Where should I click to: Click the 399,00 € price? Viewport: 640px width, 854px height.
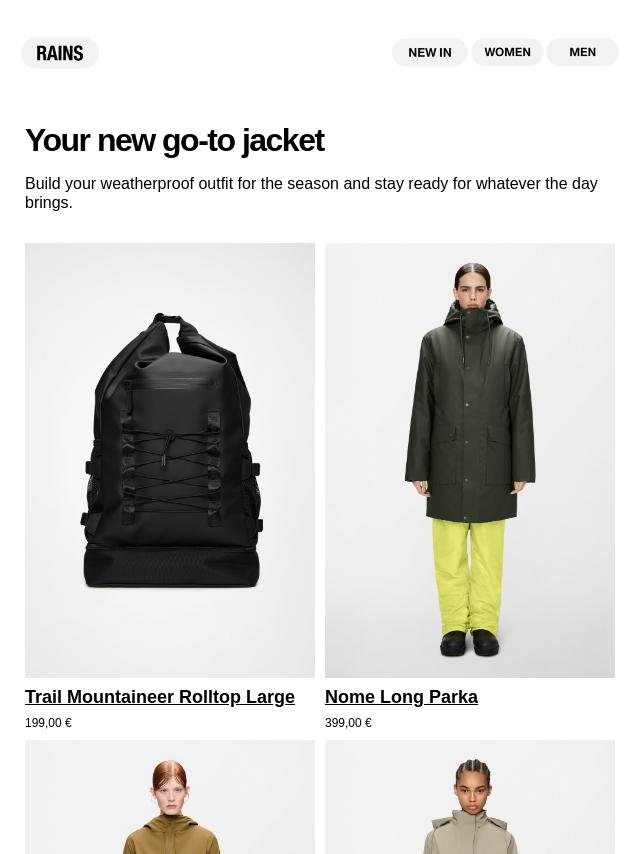[349, 723]
